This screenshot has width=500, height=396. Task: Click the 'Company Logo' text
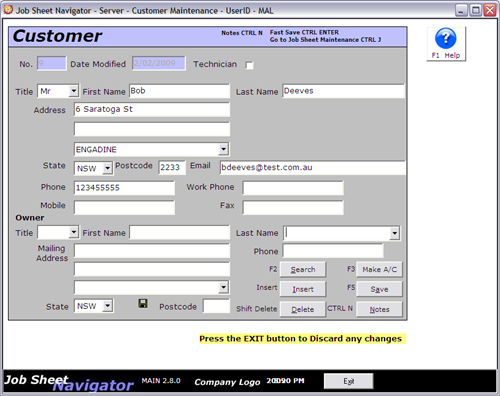point(227,382)
